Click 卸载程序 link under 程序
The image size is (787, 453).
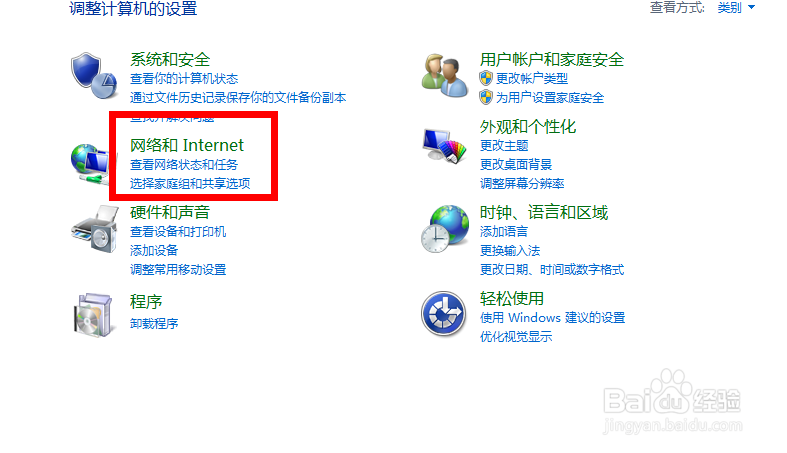154,324
